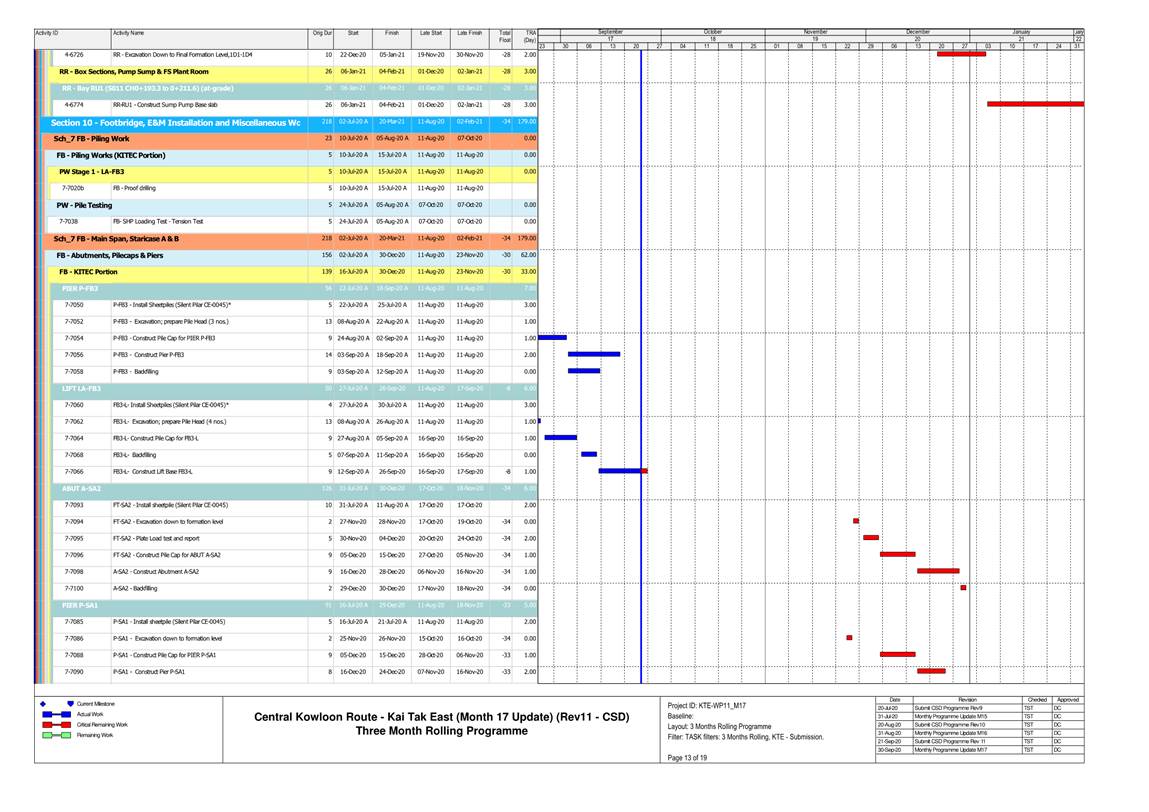Click the Activity ID column header
The height and width of the screenshot is (812, 1149).
48,33
